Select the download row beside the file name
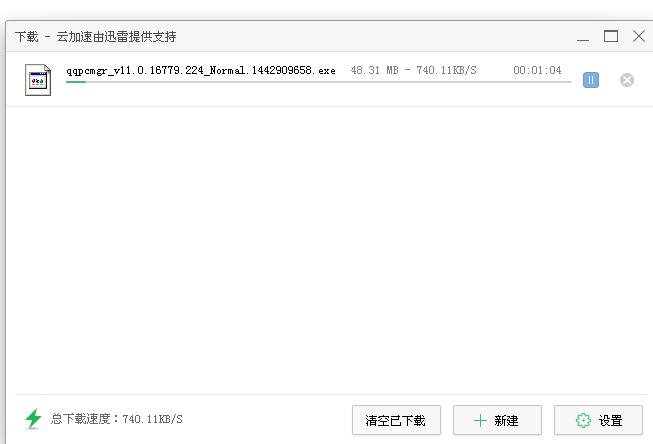This screenshot has width=653, height=444. (327, 80)
